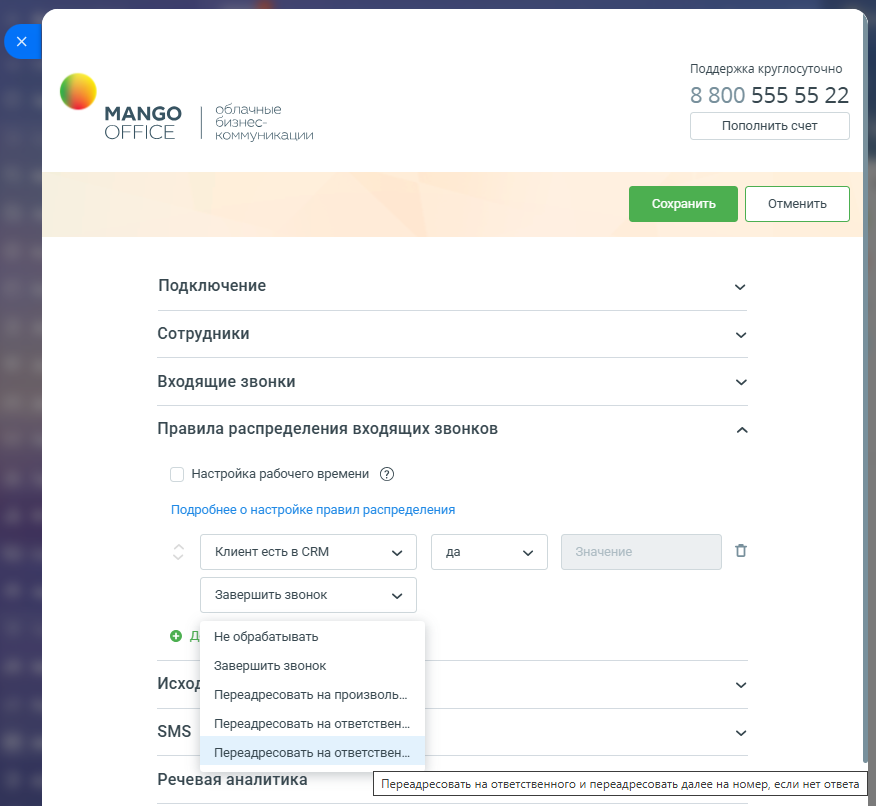Move rule down with the down arrow
This screenshot has height=806, width=876.
(x=178, y=557)
